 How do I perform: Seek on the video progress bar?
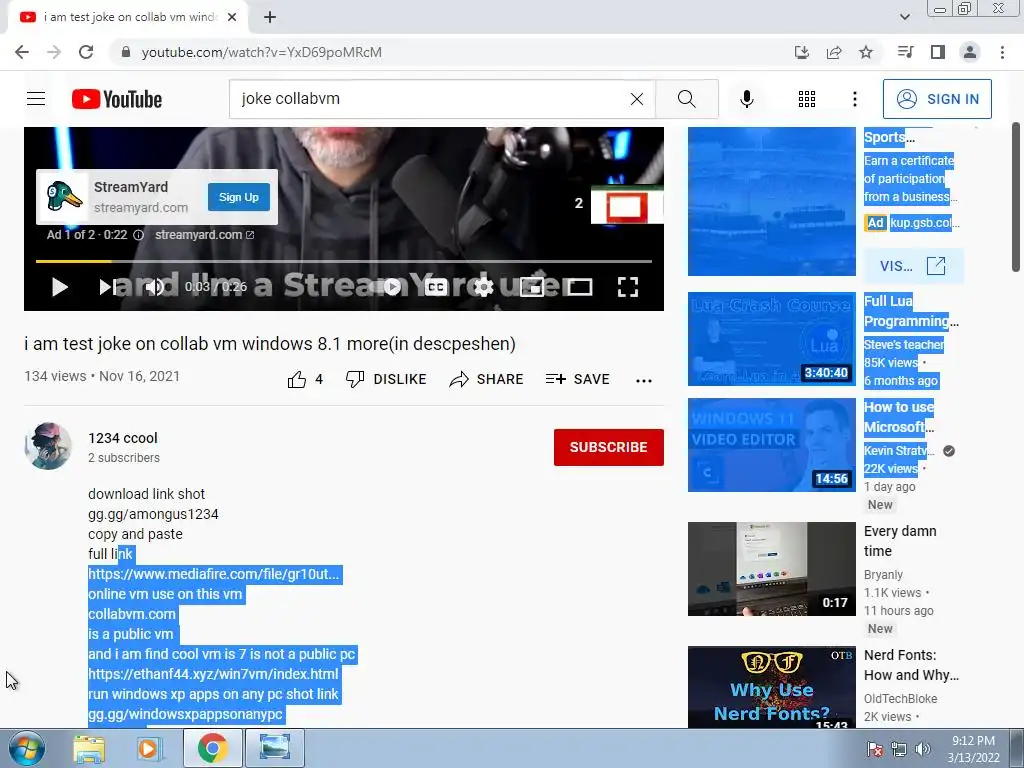click(x=344, y=261)
